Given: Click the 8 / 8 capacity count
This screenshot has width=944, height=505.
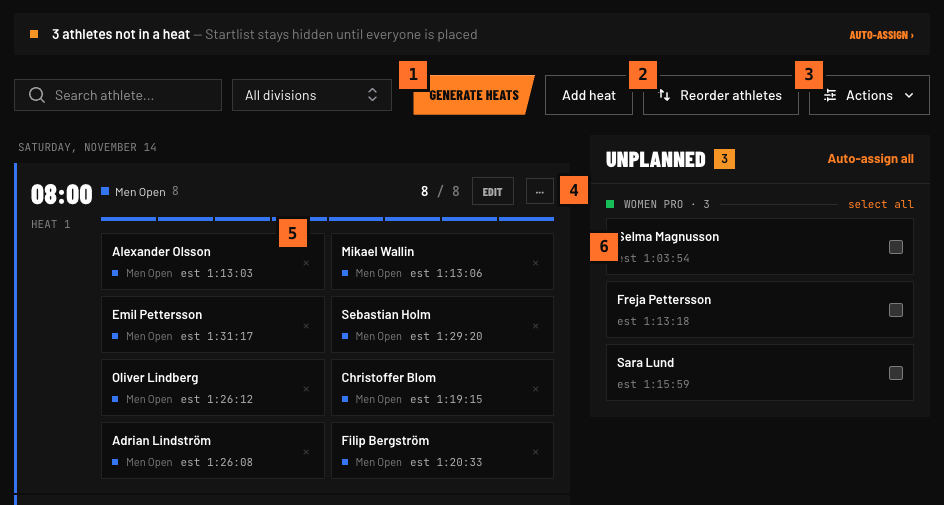Looking at the screenshot, I should pos(440,191).
